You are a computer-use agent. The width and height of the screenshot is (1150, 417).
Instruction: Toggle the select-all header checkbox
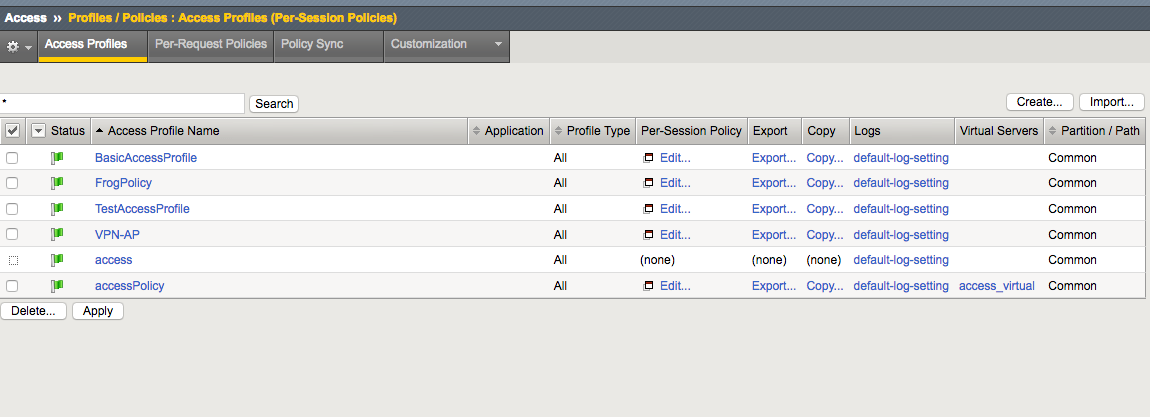12,130
